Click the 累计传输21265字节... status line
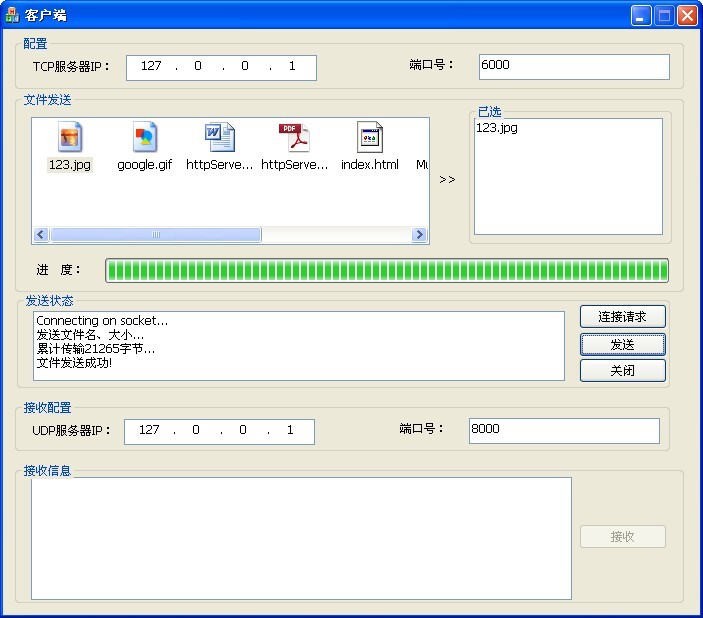703x618 pixels. (95, 349)
